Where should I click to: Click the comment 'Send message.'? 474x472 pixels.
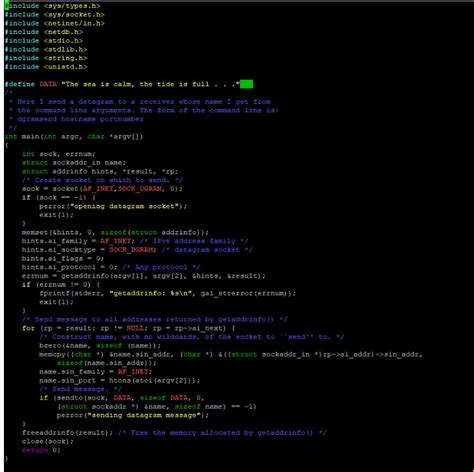tap(80, 389)
